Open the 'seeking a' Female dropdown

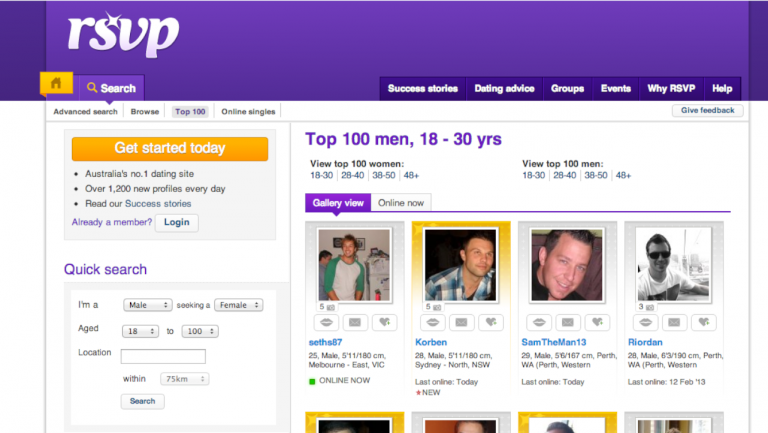click(239, 305)
